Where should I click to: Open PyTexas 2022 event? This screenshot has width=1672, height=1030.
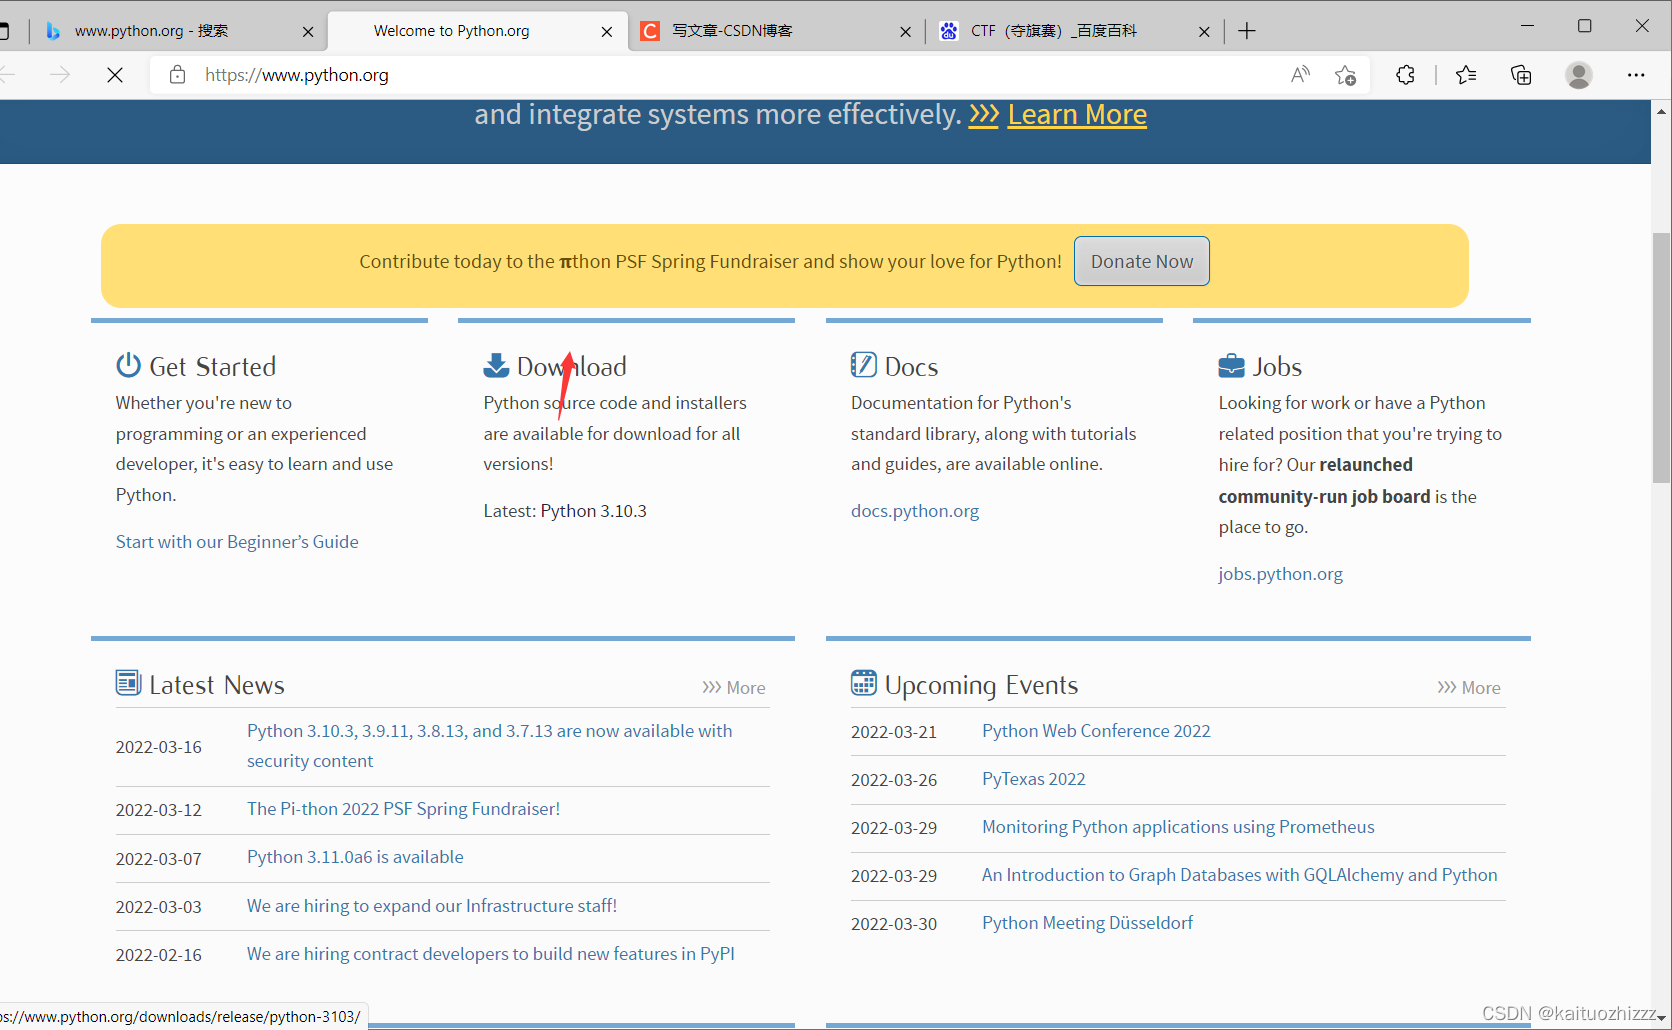pyautogui.click(x=1034, y=779)
